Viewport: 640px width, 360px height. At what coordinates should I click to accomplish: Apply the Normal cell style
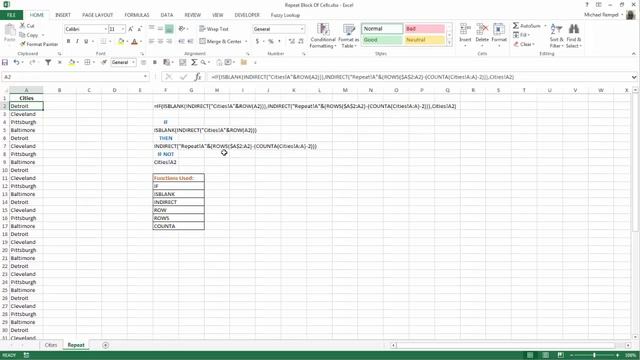pyautogui.click(x=382, y=29)
